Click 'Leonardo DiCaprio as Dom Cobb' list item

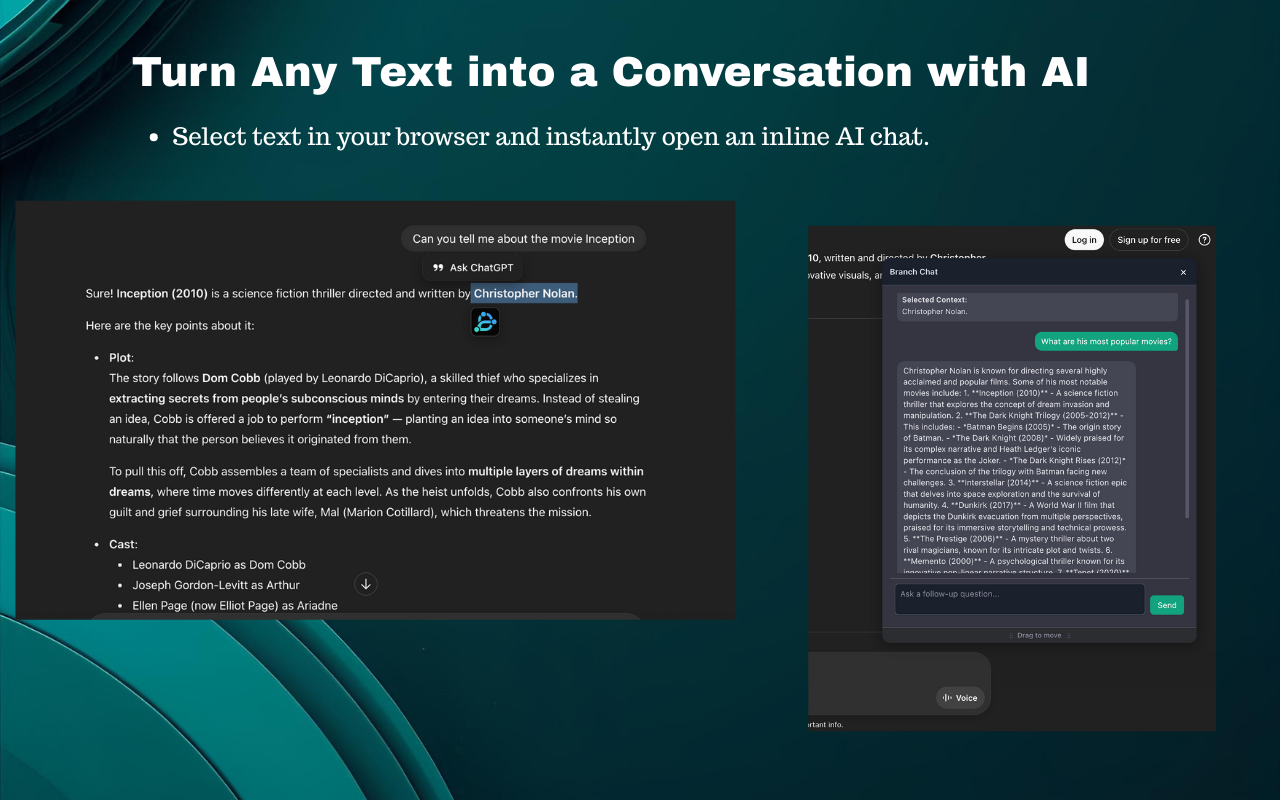coord(219,565)
